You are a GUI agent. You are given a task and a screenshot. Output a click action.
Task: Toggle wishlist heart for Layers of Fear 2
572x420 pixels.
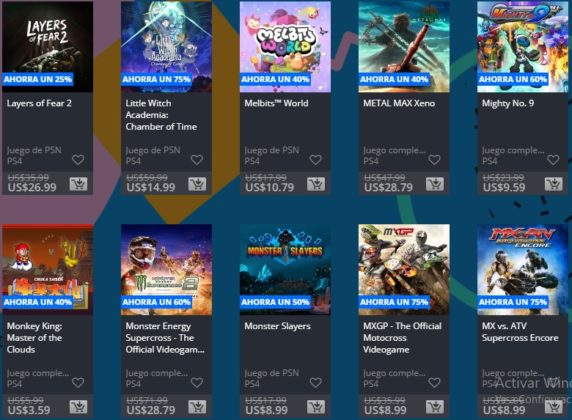point(78,160)
